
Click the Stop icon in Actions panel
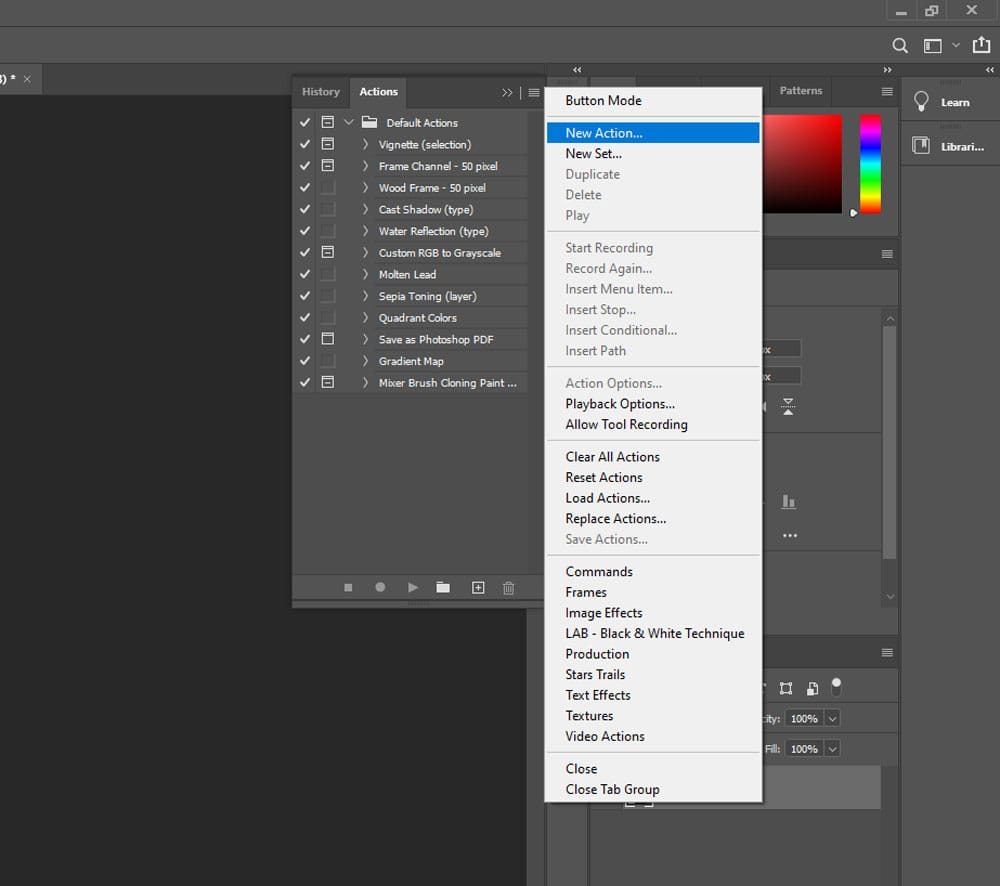(348, 588)
